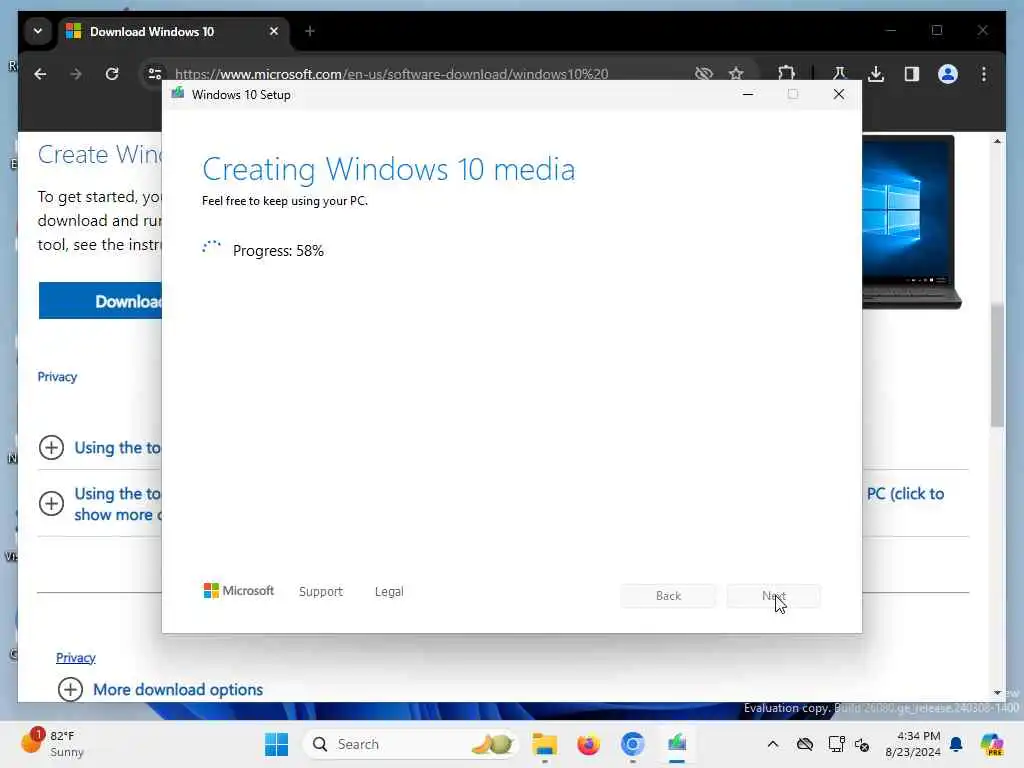Open new tab with plus button
The width and height of the screenshot is (1024, 768).
coord(310,31)
